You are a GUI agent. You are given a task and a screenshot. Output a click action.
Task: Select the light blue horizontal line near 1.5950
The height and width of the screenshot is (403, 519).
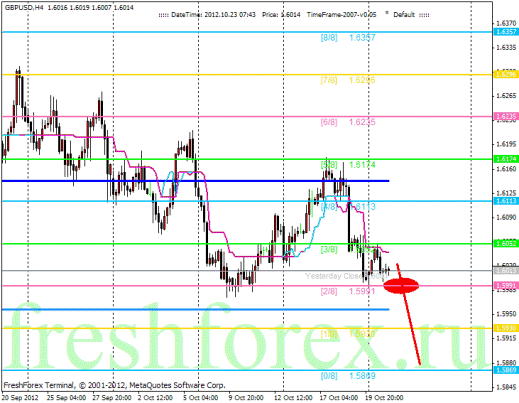196,310
